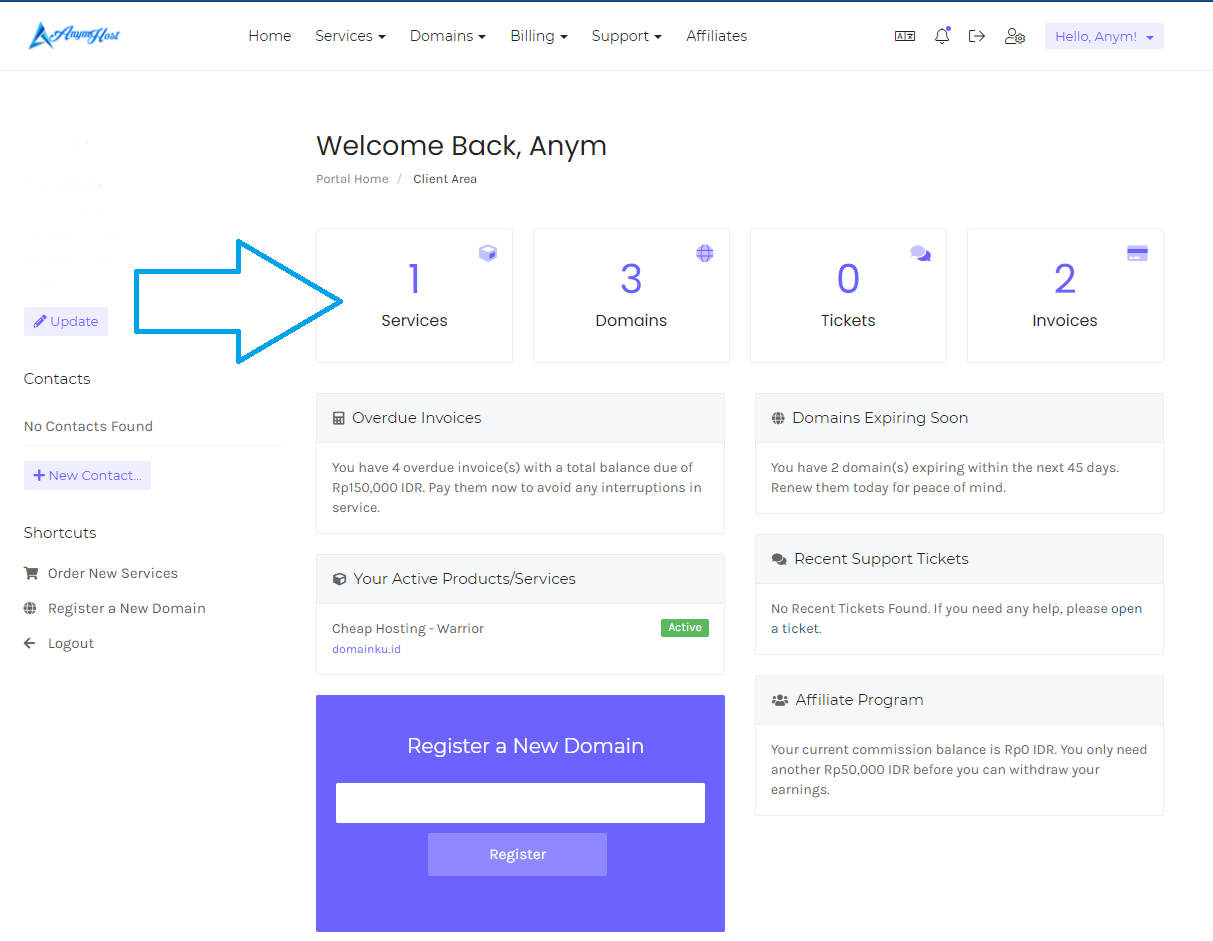This screenshot has width=1213, height=941.
Task: Expand the Hello, Anym! account dropdown
Action: [x=1103, y=35]
